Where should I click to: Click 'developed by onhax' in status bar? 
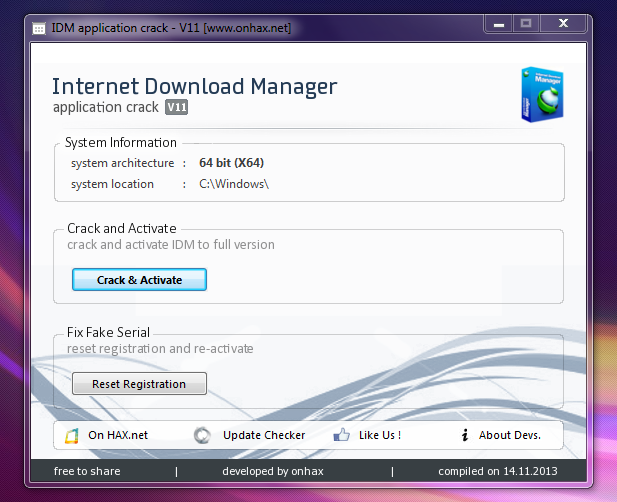tap(273, 471)
